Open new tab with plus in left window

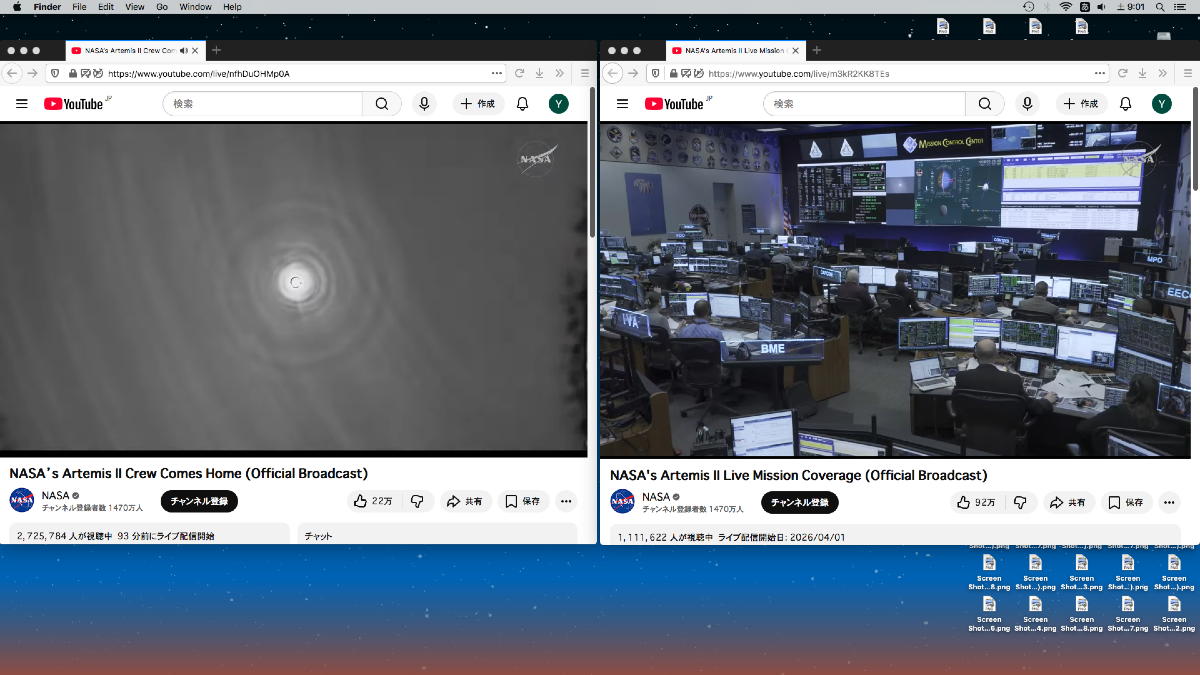point(216,50)
